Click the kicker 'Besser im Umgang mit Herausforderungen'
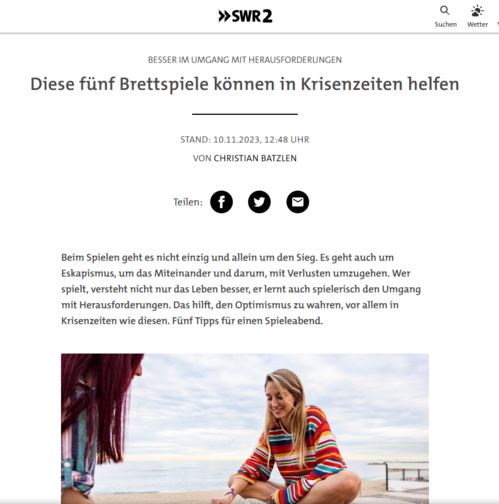 (245, 60)
